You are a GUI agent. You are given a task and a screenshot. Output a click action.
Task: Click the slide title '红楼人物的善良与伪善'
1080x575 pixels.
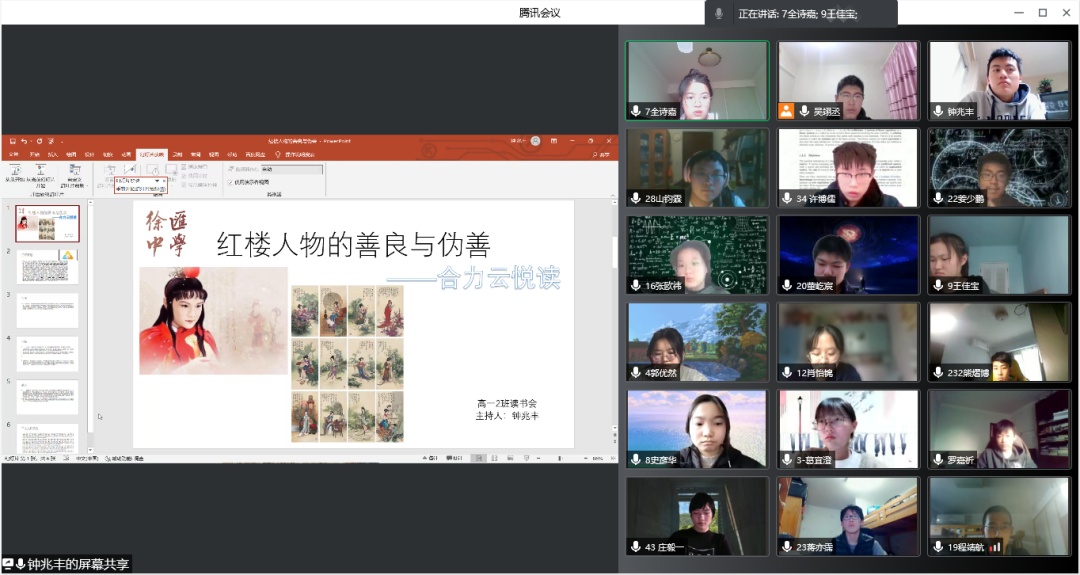pyautogui.click(x=353, y=243)
